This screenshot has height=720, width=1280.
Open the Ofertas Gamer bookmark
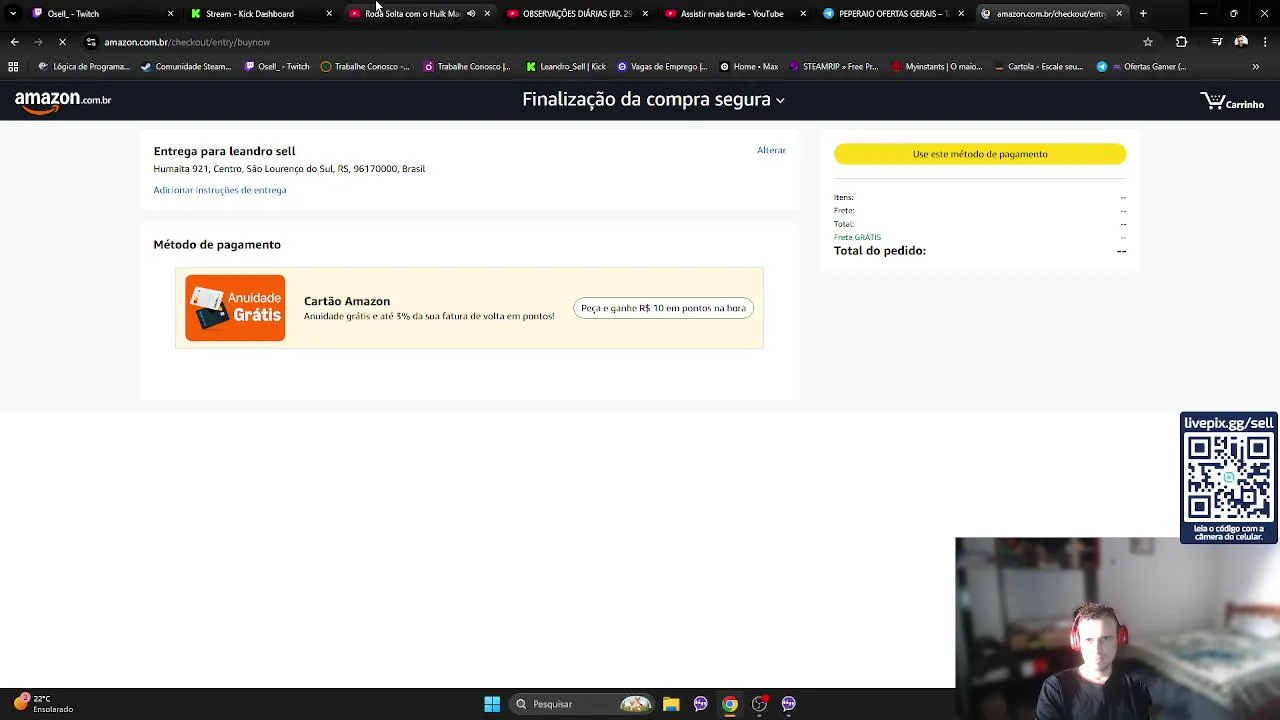click(x=1142, y=67)
